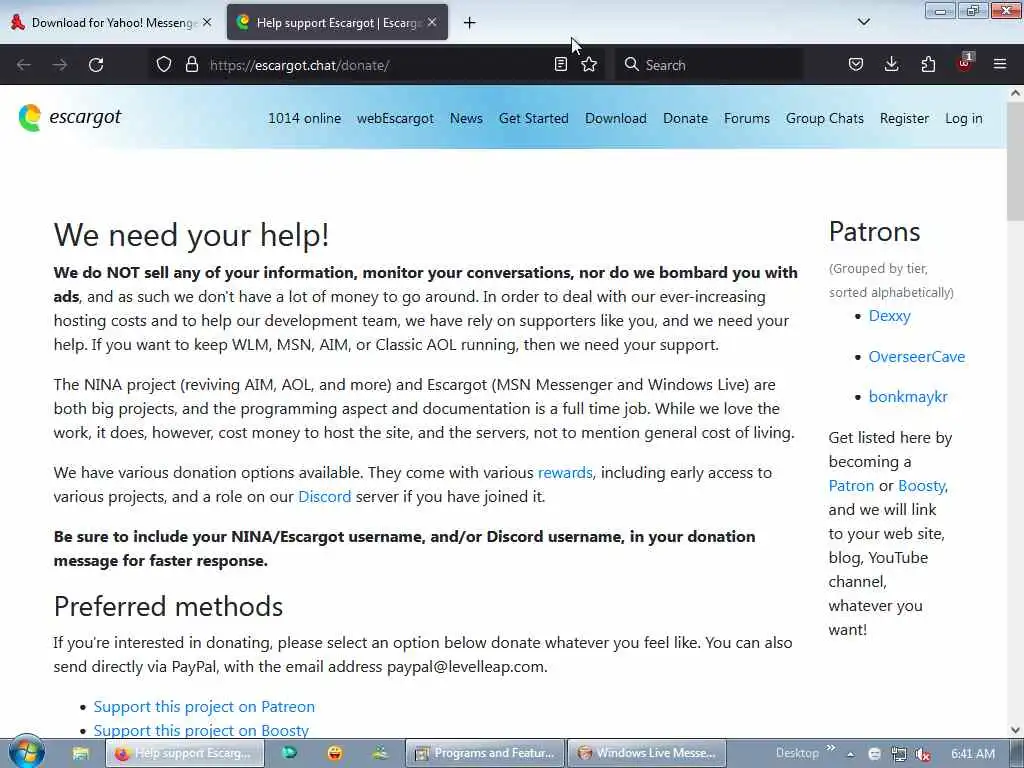Click Support this project on Boosty

point(201,730)
